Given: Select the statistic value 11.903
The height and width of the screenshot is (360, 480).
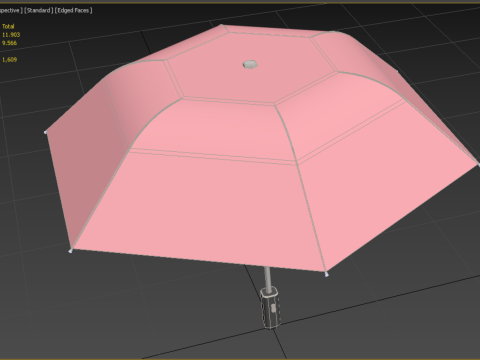Looking at the screenshot, I should 11,35.
